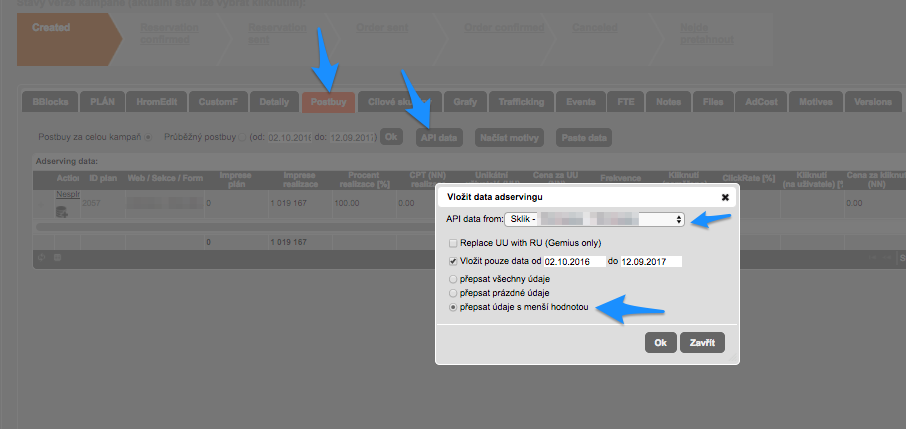The width and height of the screenshot is (906, 429).
Task: Click the end date field 12.09.2017 in dialog
Action: tap(650, 261)
